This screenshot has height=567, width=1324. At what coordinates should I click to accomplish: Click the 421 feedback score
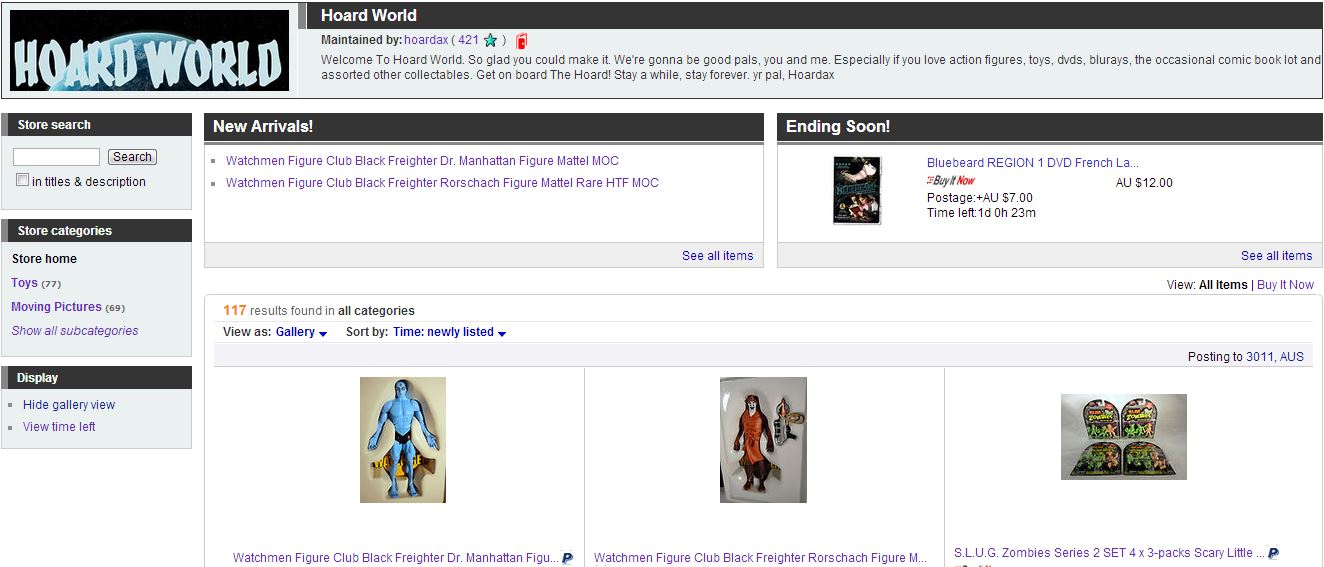(x=468, y=40)
